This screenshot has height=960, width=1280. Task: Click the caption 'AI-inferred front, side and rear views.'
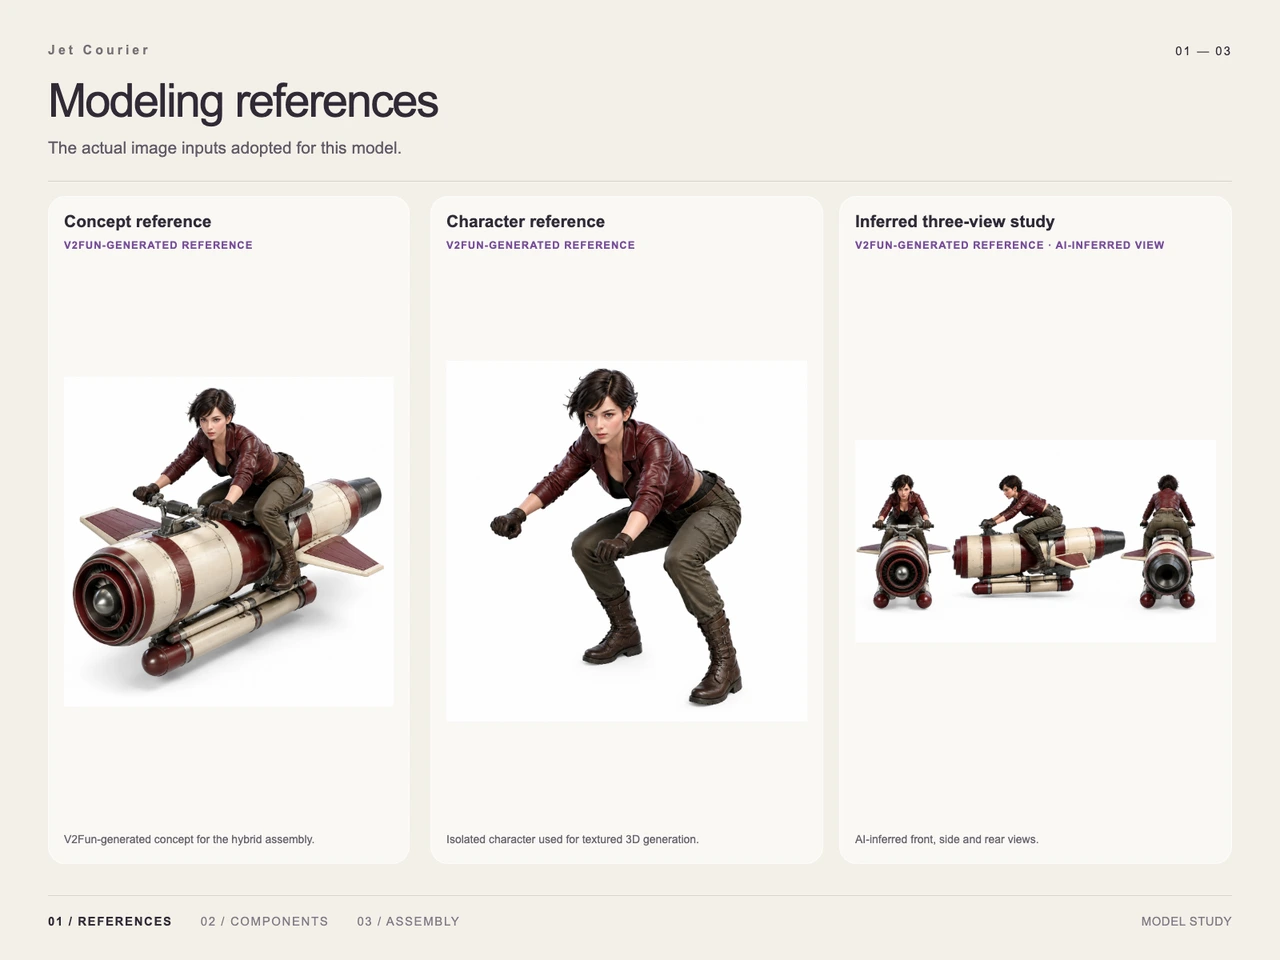(947, 839)
